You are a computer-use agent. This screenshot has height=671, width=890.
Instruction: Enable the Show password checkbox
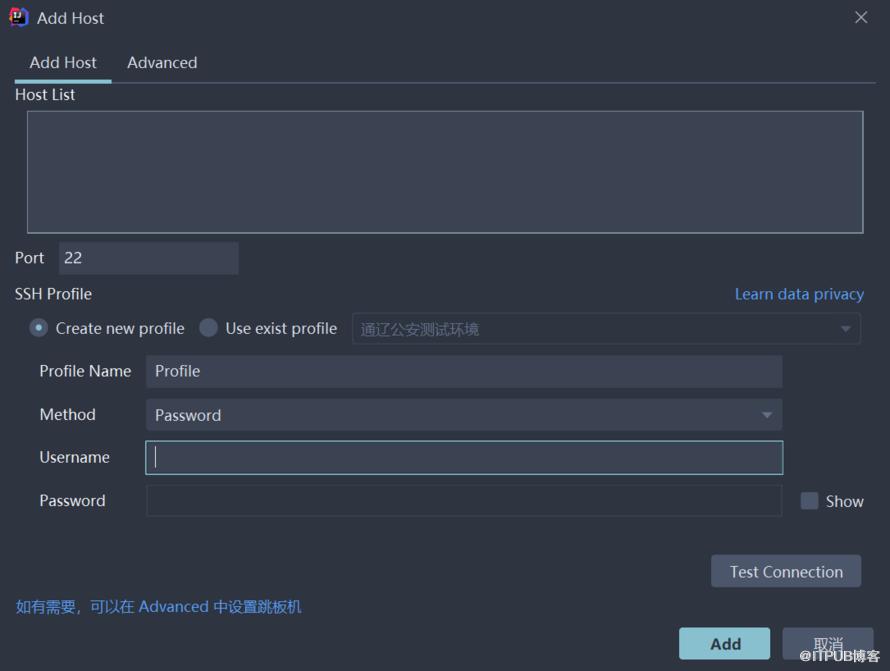tap(809, 501)
